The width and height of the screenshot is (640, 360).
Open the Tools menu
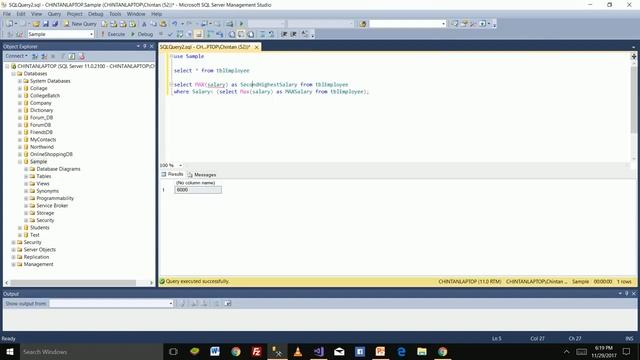point(115,14)
